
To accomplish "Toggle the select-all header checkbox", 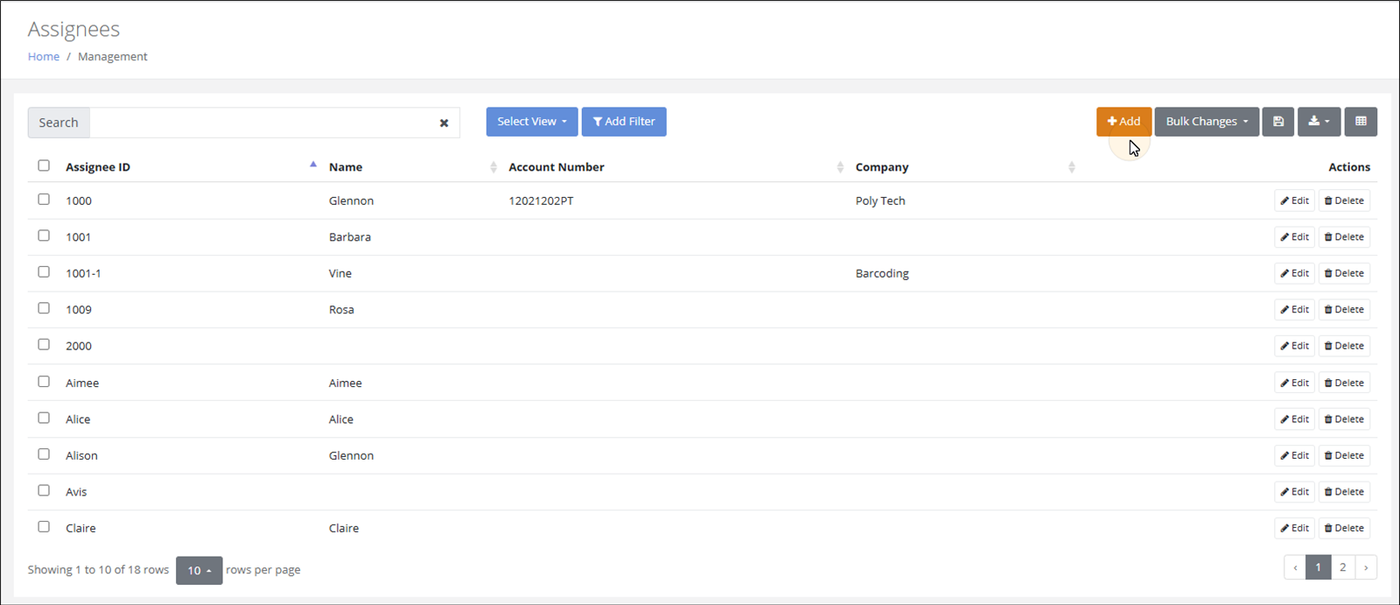I will (x=44, y=166).
